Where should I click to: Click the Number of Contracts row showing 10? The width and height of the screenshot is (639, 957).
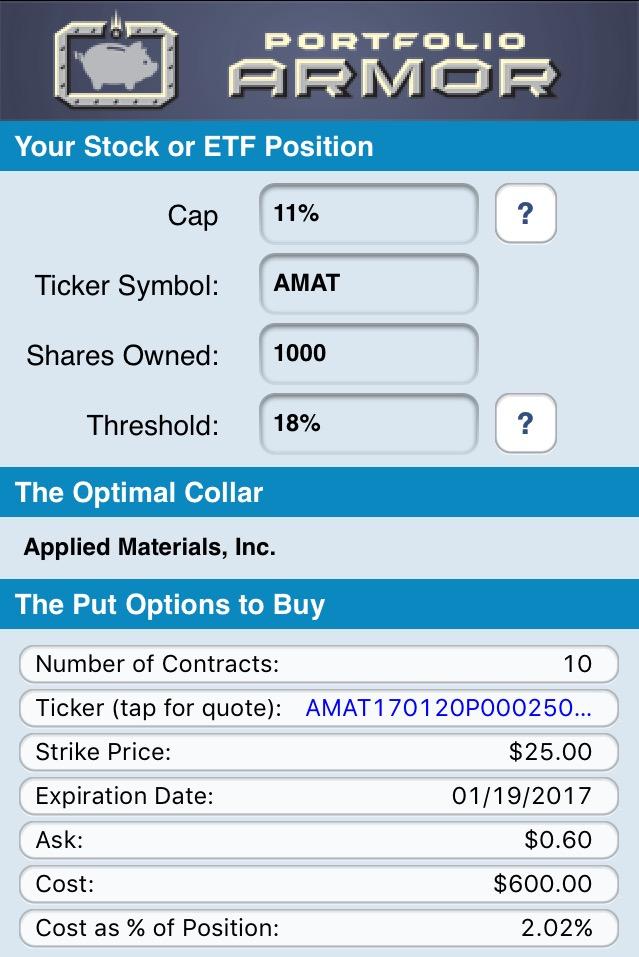click(320, 664)
